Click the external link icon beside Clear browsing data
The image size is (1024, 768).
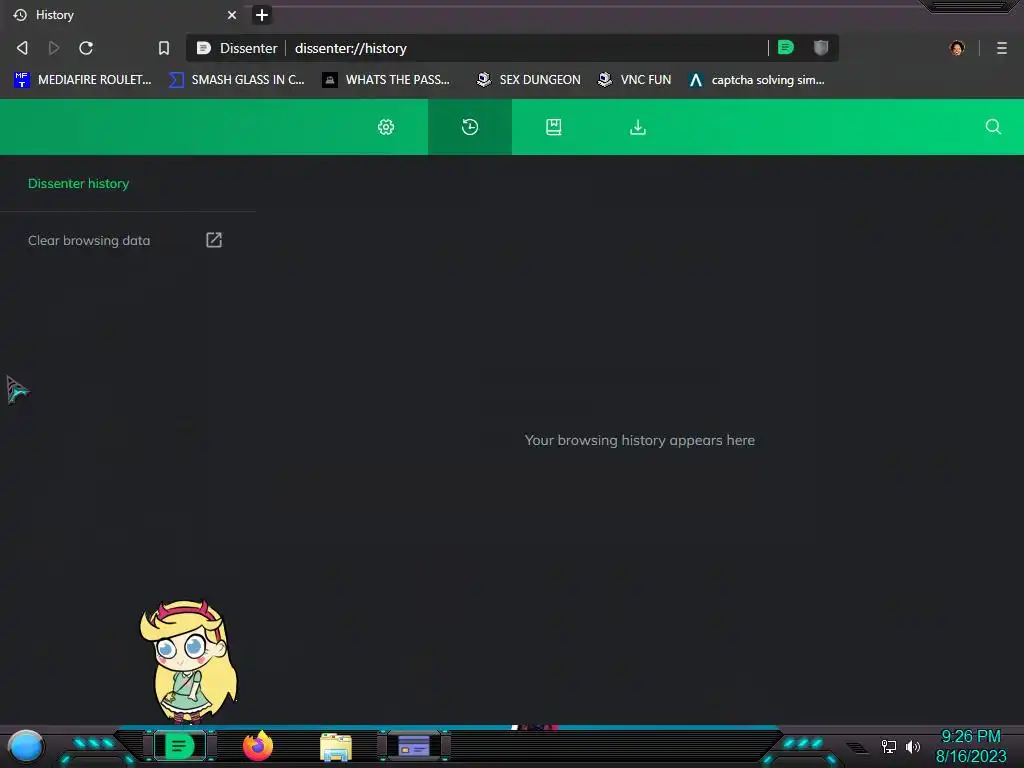tap(214, 240)
